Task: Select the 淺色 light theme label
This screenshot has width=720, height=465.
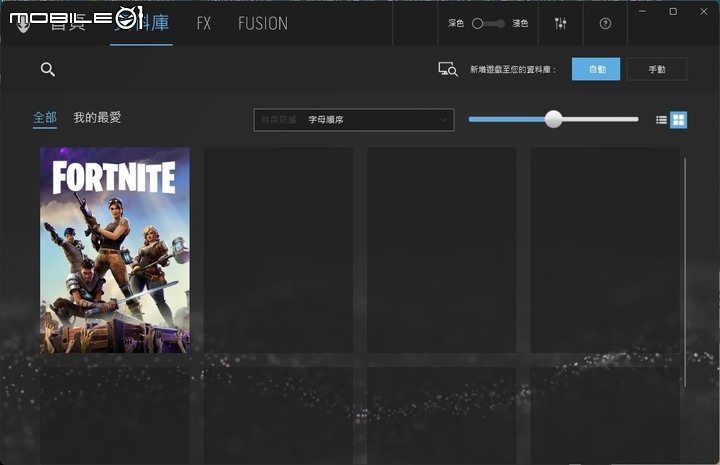Action: pyautogui.click(x=520, y=23)
